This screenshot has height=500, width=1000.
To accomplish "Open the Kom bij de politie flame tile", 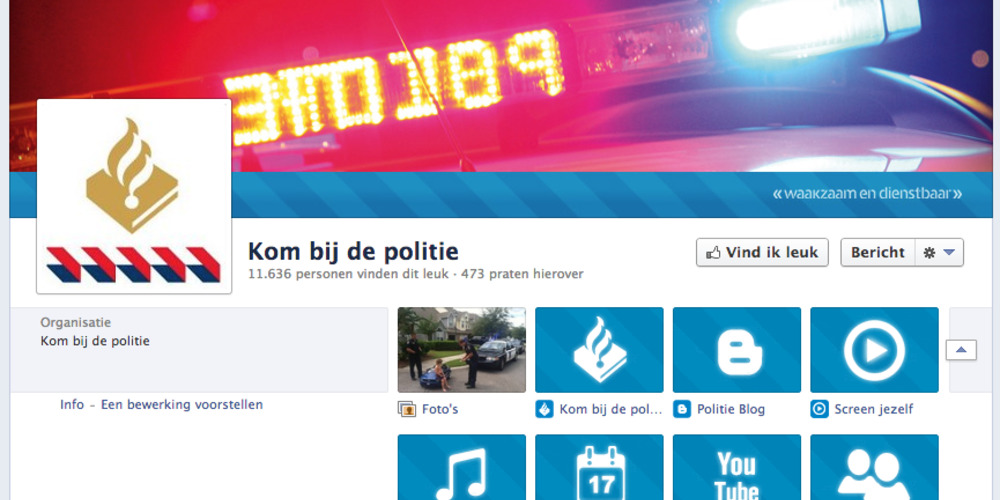I will coord(599,349).
